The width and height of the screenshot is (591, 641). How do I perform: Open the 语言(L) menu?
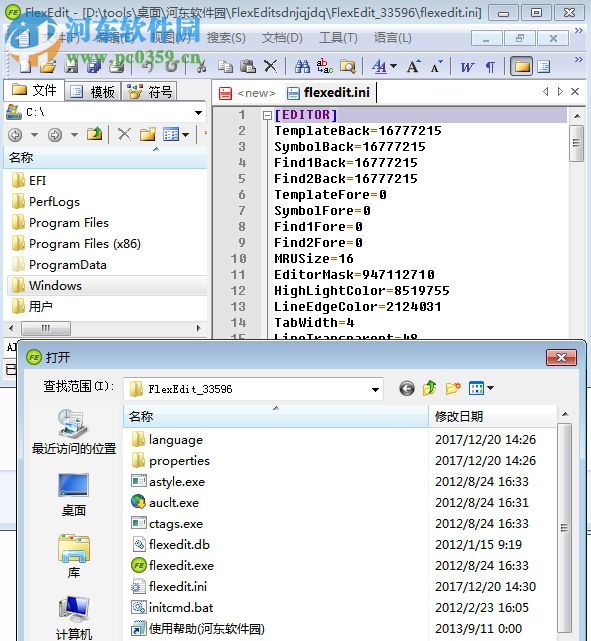(392, 38)
